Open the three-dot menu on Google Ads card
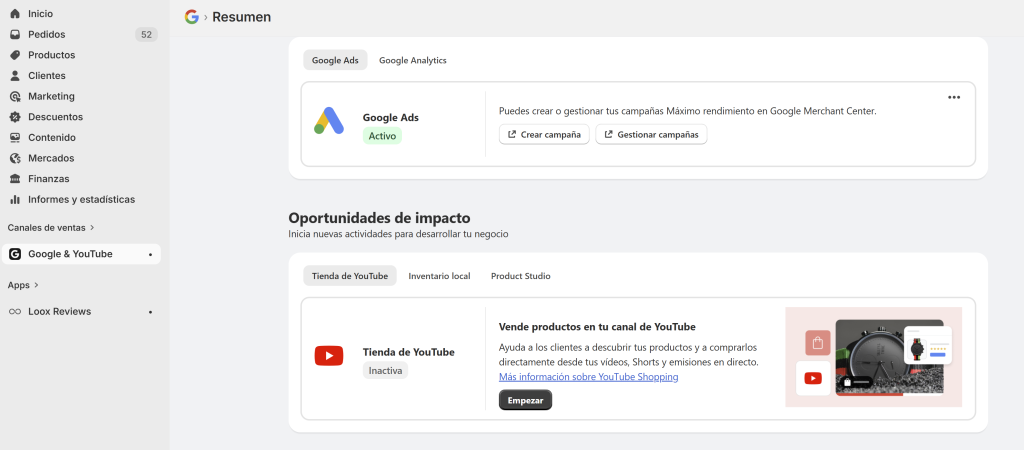The height and width of the screenshot is (450, 1024). (x=953, y=97)
